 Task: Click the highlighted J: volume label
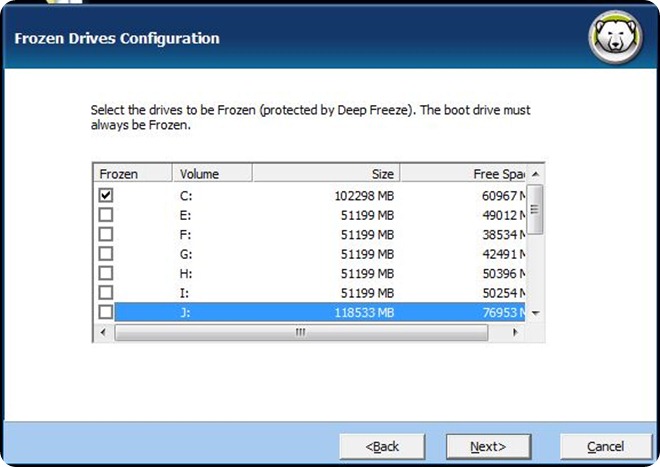[185, 312]
